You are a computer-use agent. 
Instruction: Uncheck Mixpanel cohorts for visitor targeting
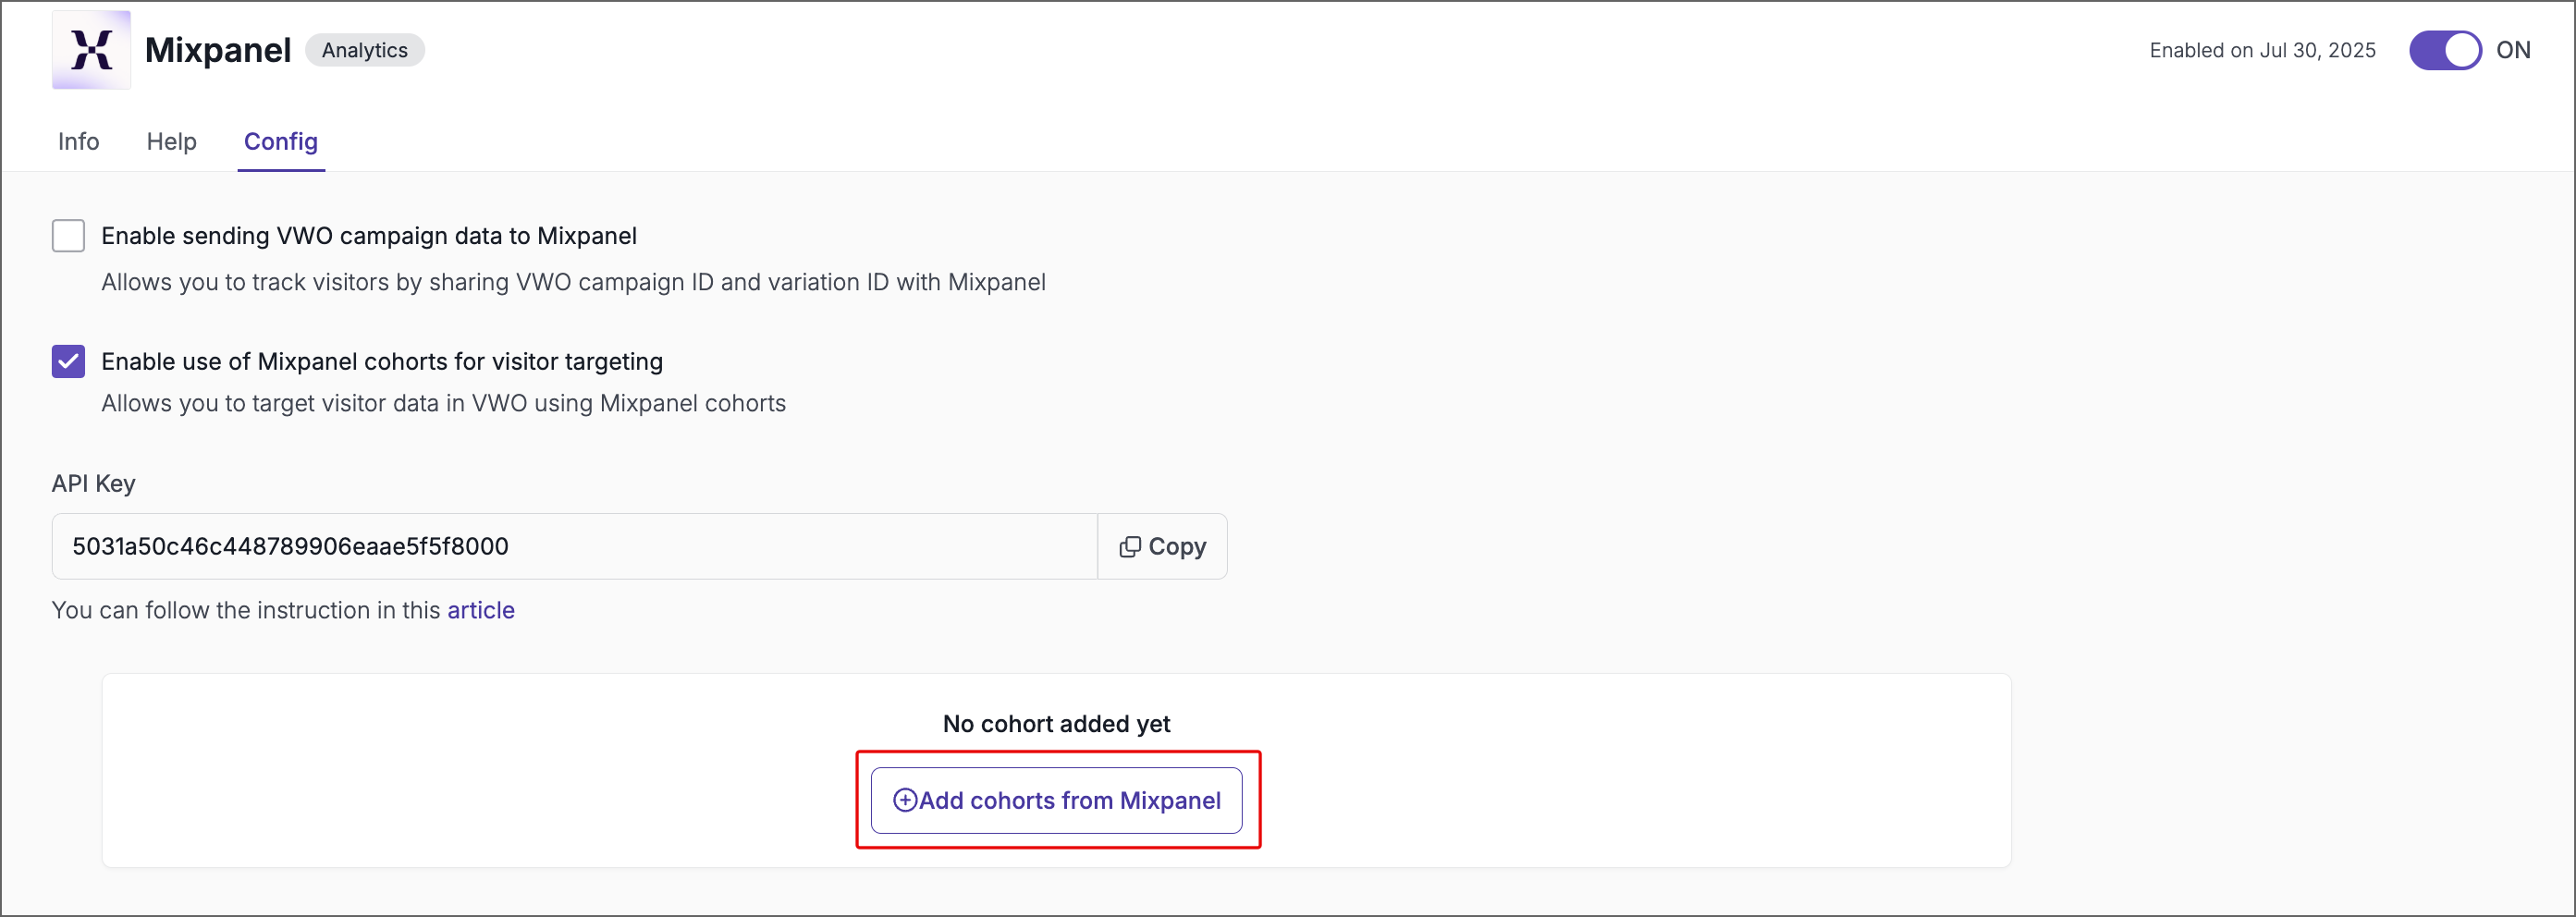coord(68,361)
